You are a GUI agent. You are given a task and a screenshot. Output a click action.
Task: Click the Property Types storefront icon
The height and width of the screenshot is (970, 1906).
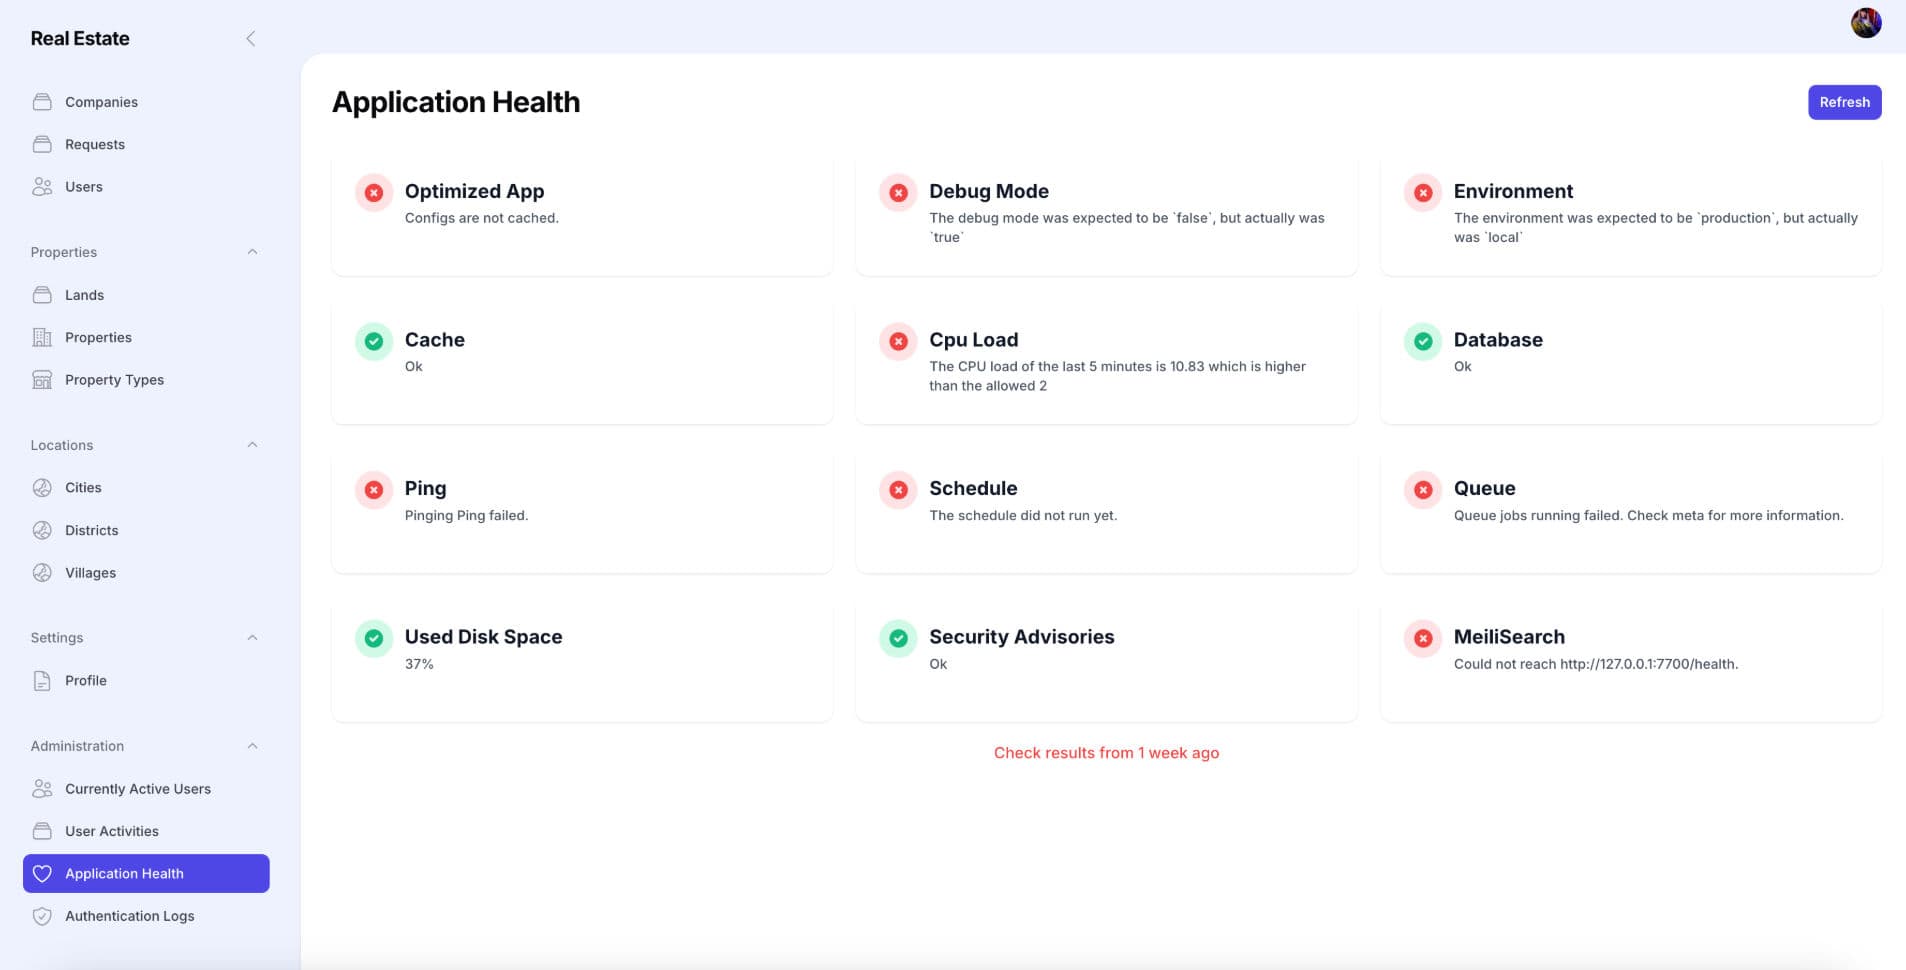coord(42,380)
